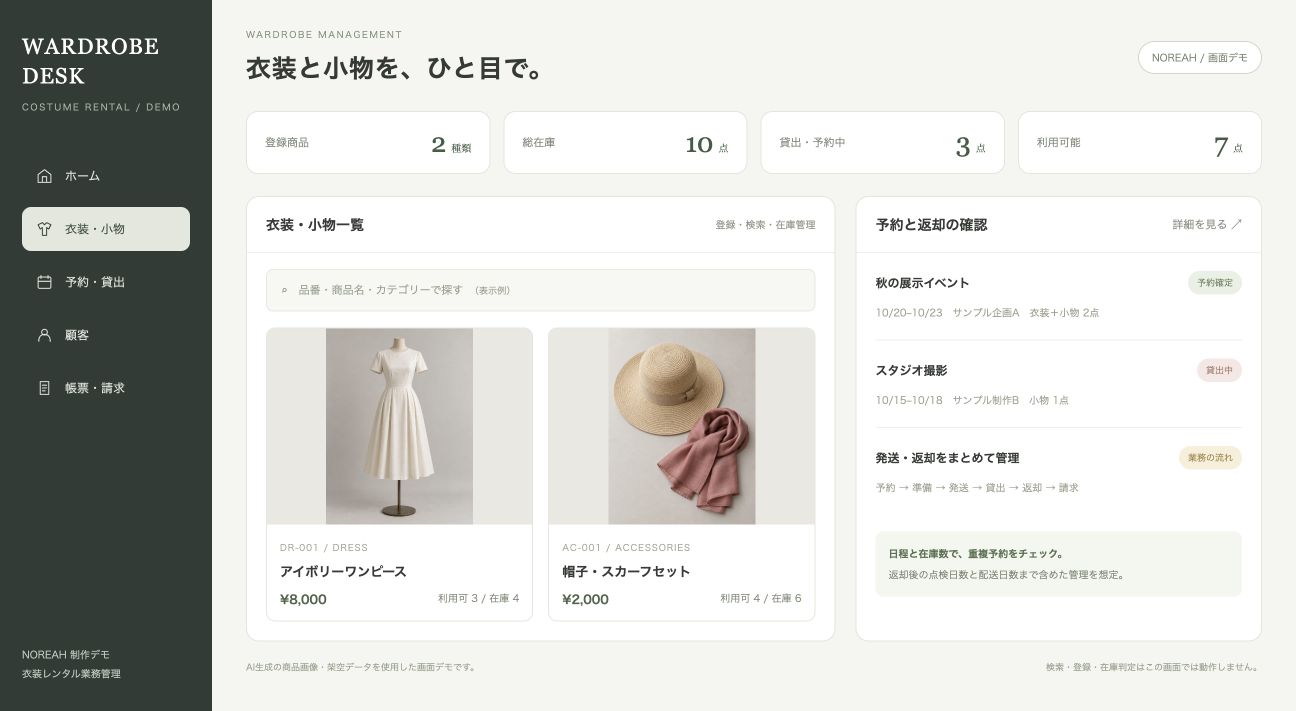Click the calendar icon for 予約・貸出
The image size is (1296, 711).
[44, 282]
